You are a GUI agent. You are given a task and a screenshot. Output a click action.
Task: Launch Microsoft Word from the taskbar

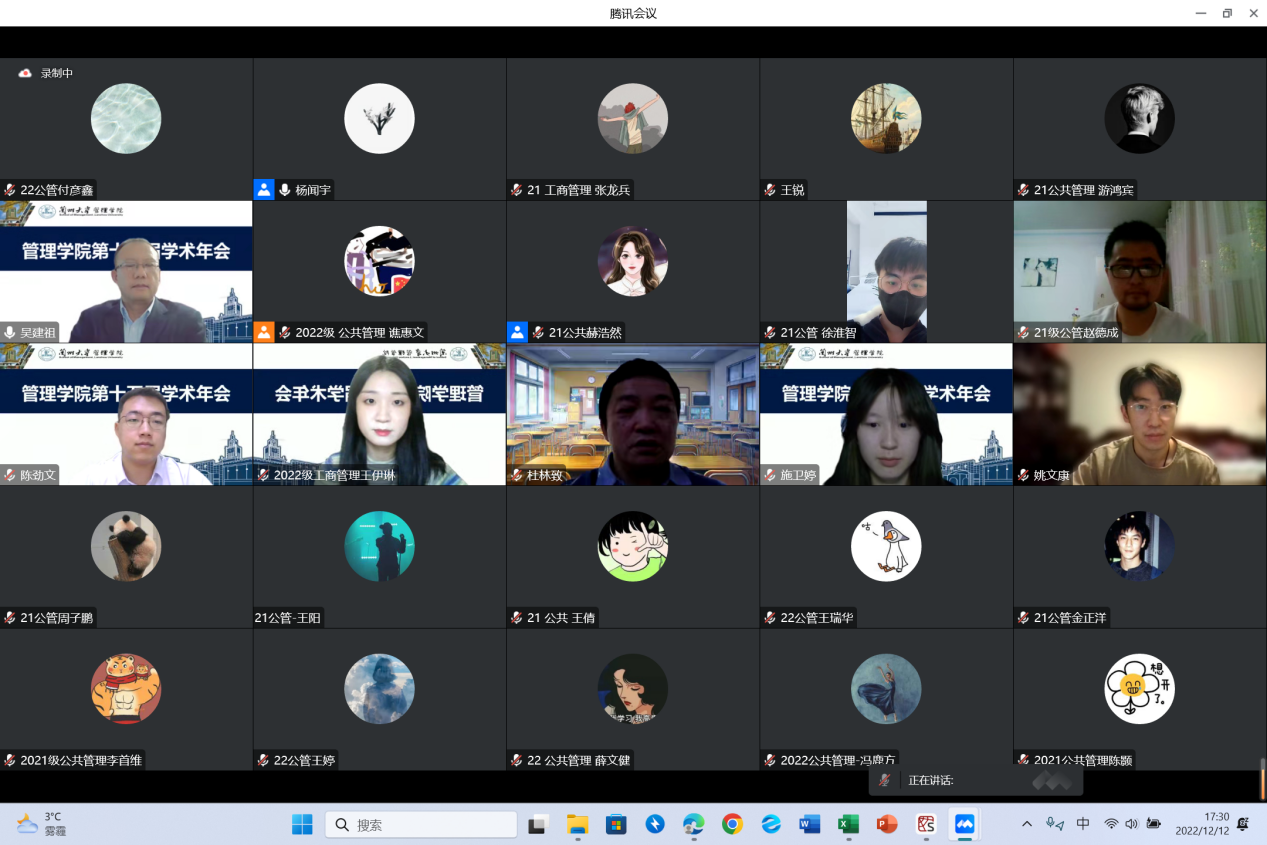pos(810,824)
